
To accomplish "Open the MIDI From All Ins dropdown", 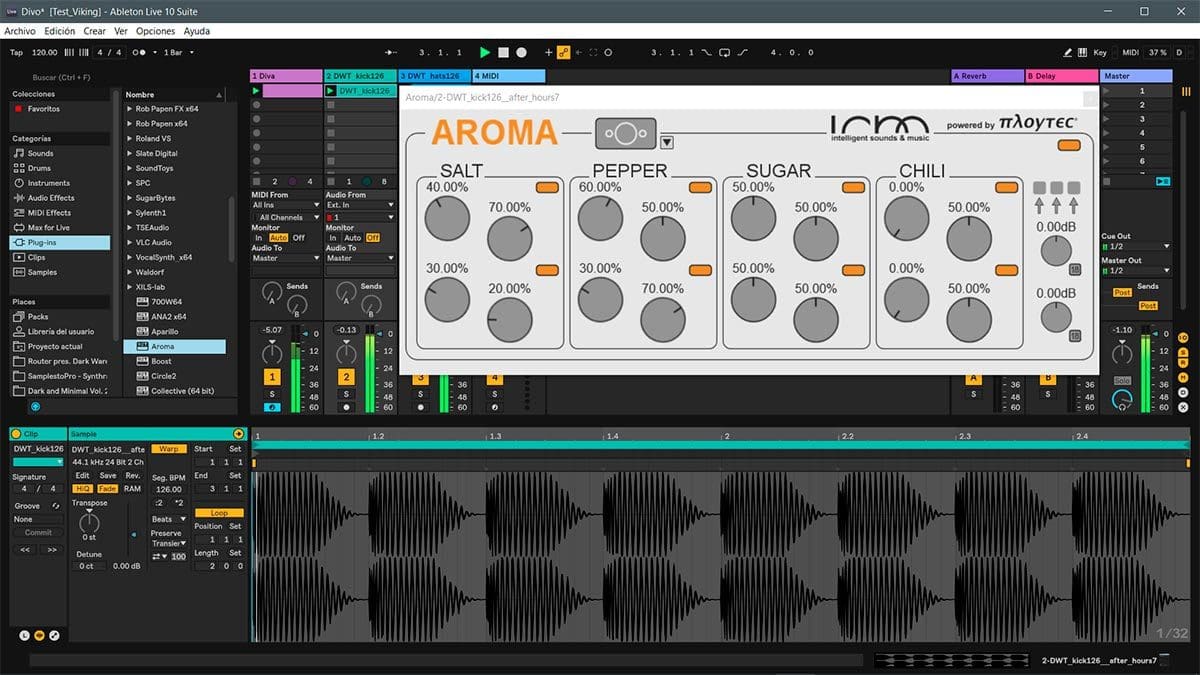I will [285, 205].
